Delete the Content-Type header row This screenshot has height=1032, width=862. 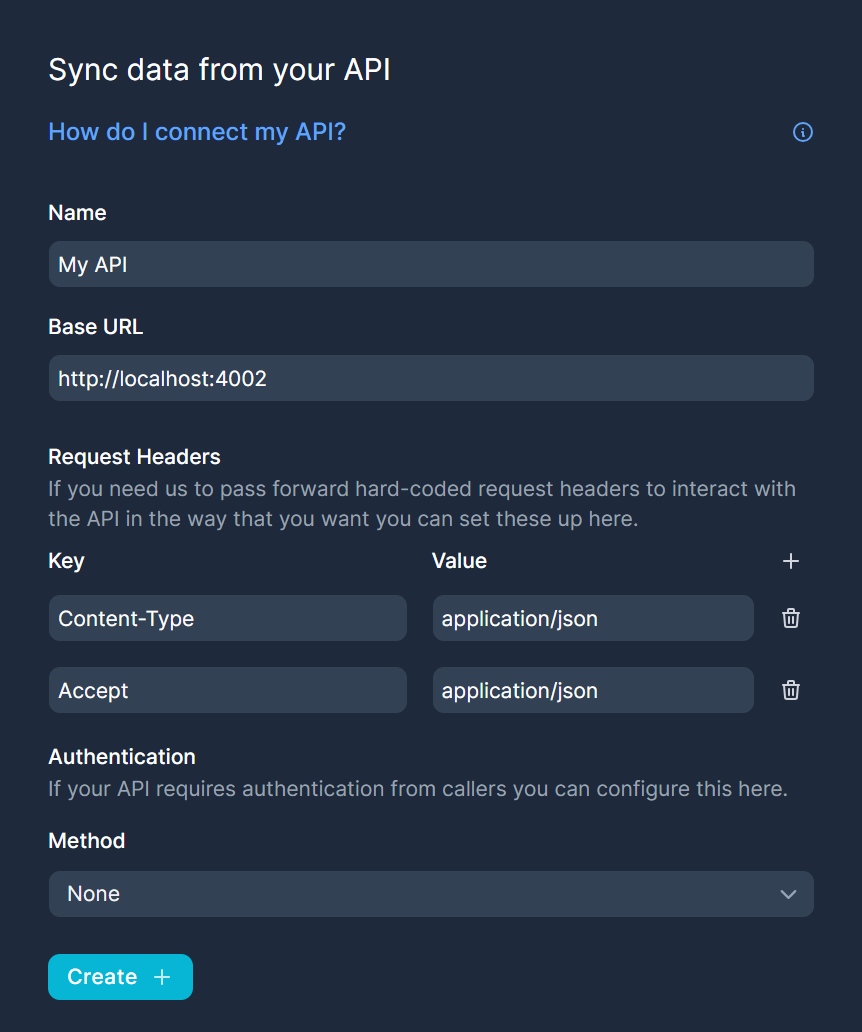[790, 618]
